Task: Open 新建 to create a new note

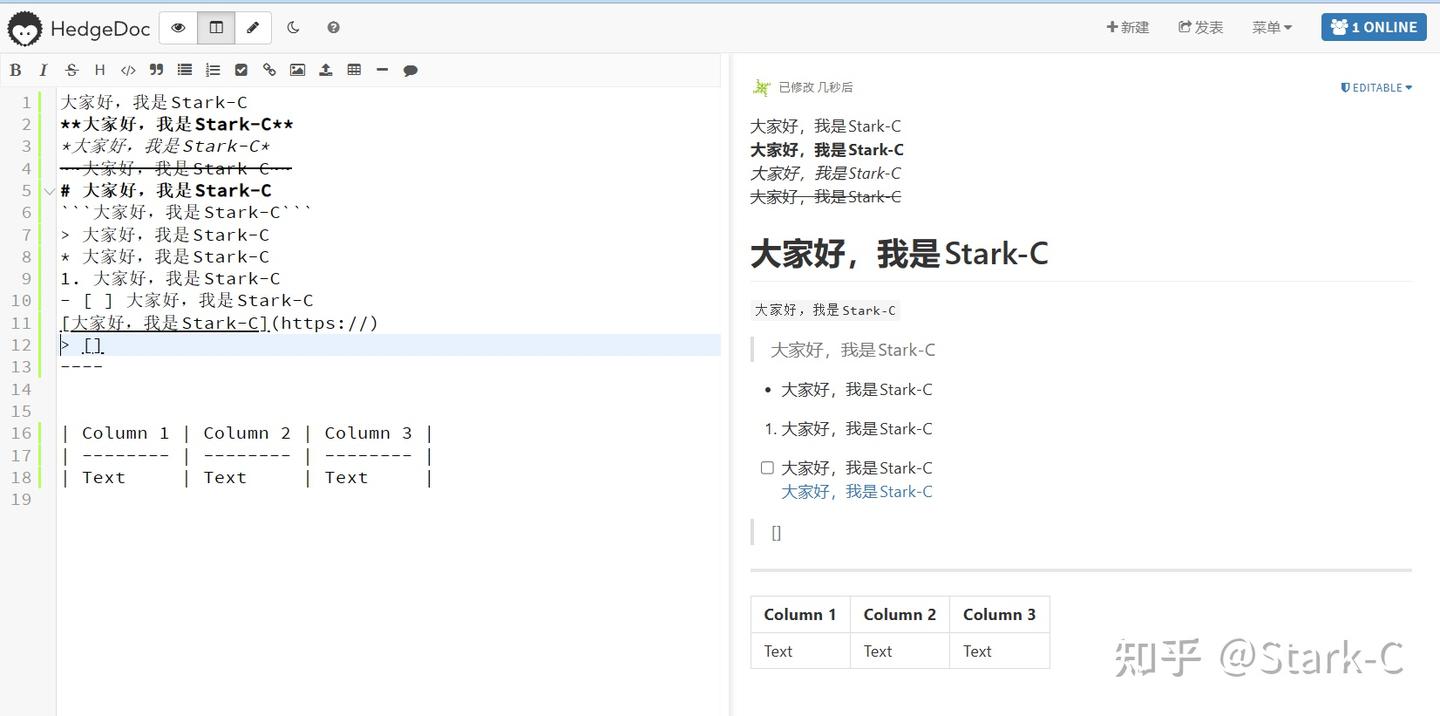Action: point(1128,27)
